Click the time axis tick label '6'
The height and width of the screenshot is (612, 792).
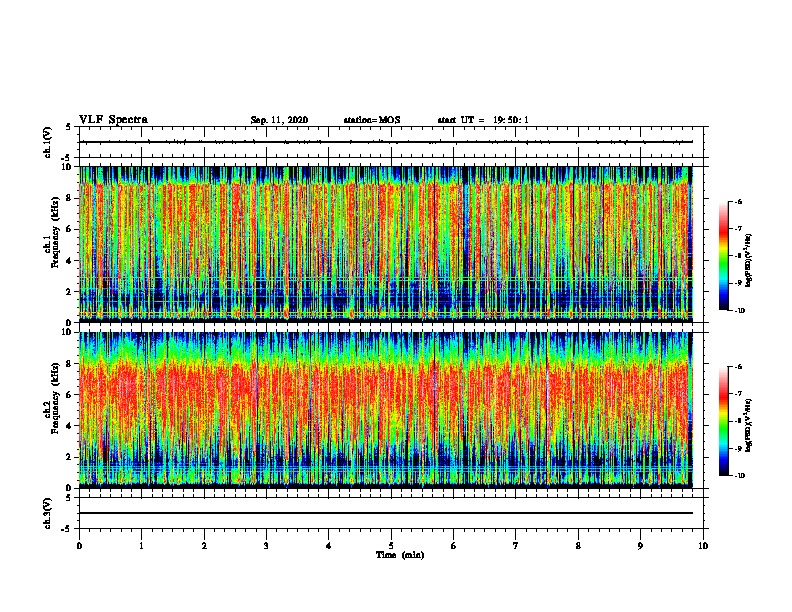click(x=454, y=546)
